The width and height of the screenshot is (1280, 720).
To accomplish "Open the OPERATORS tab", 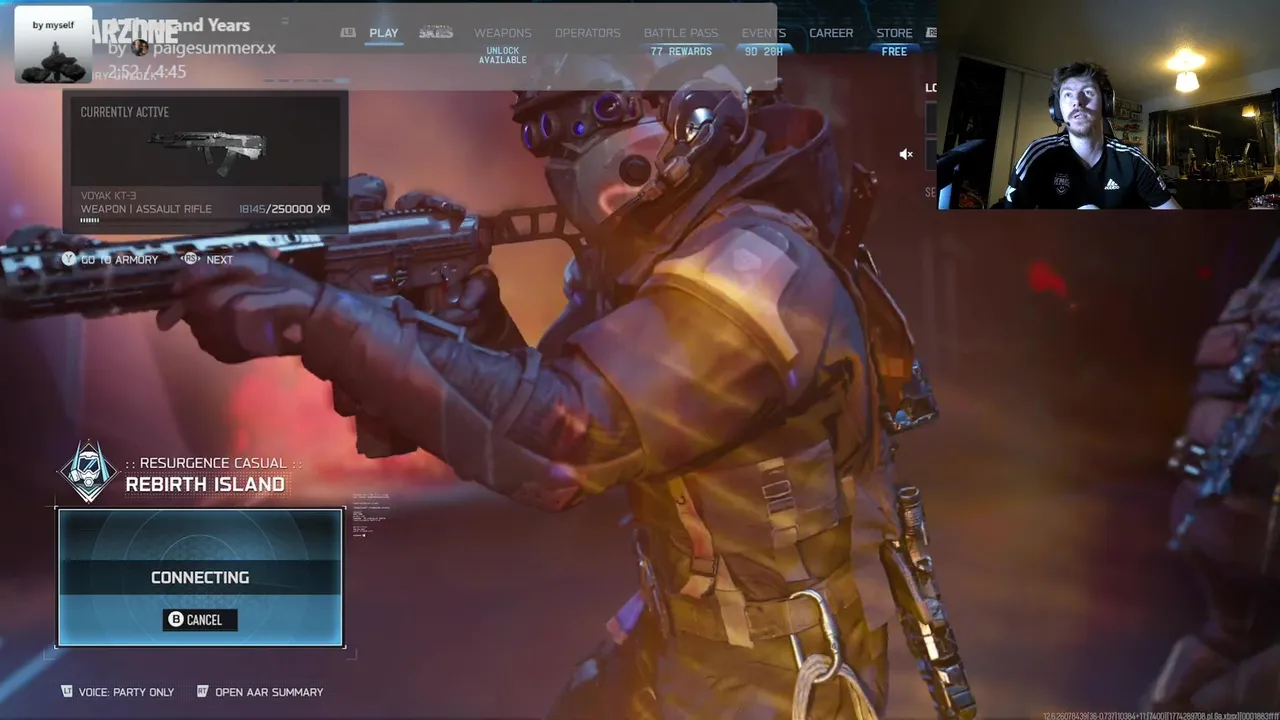I will (587, 33).
